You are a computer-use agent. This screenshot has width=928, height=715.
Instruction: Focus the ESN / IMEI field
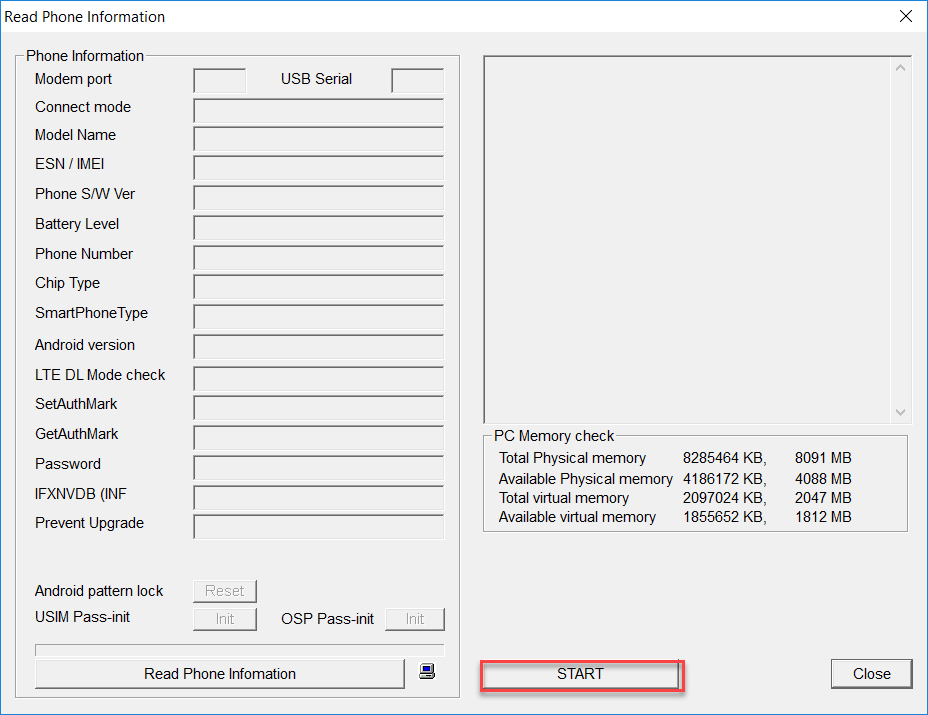click(318, 168)
